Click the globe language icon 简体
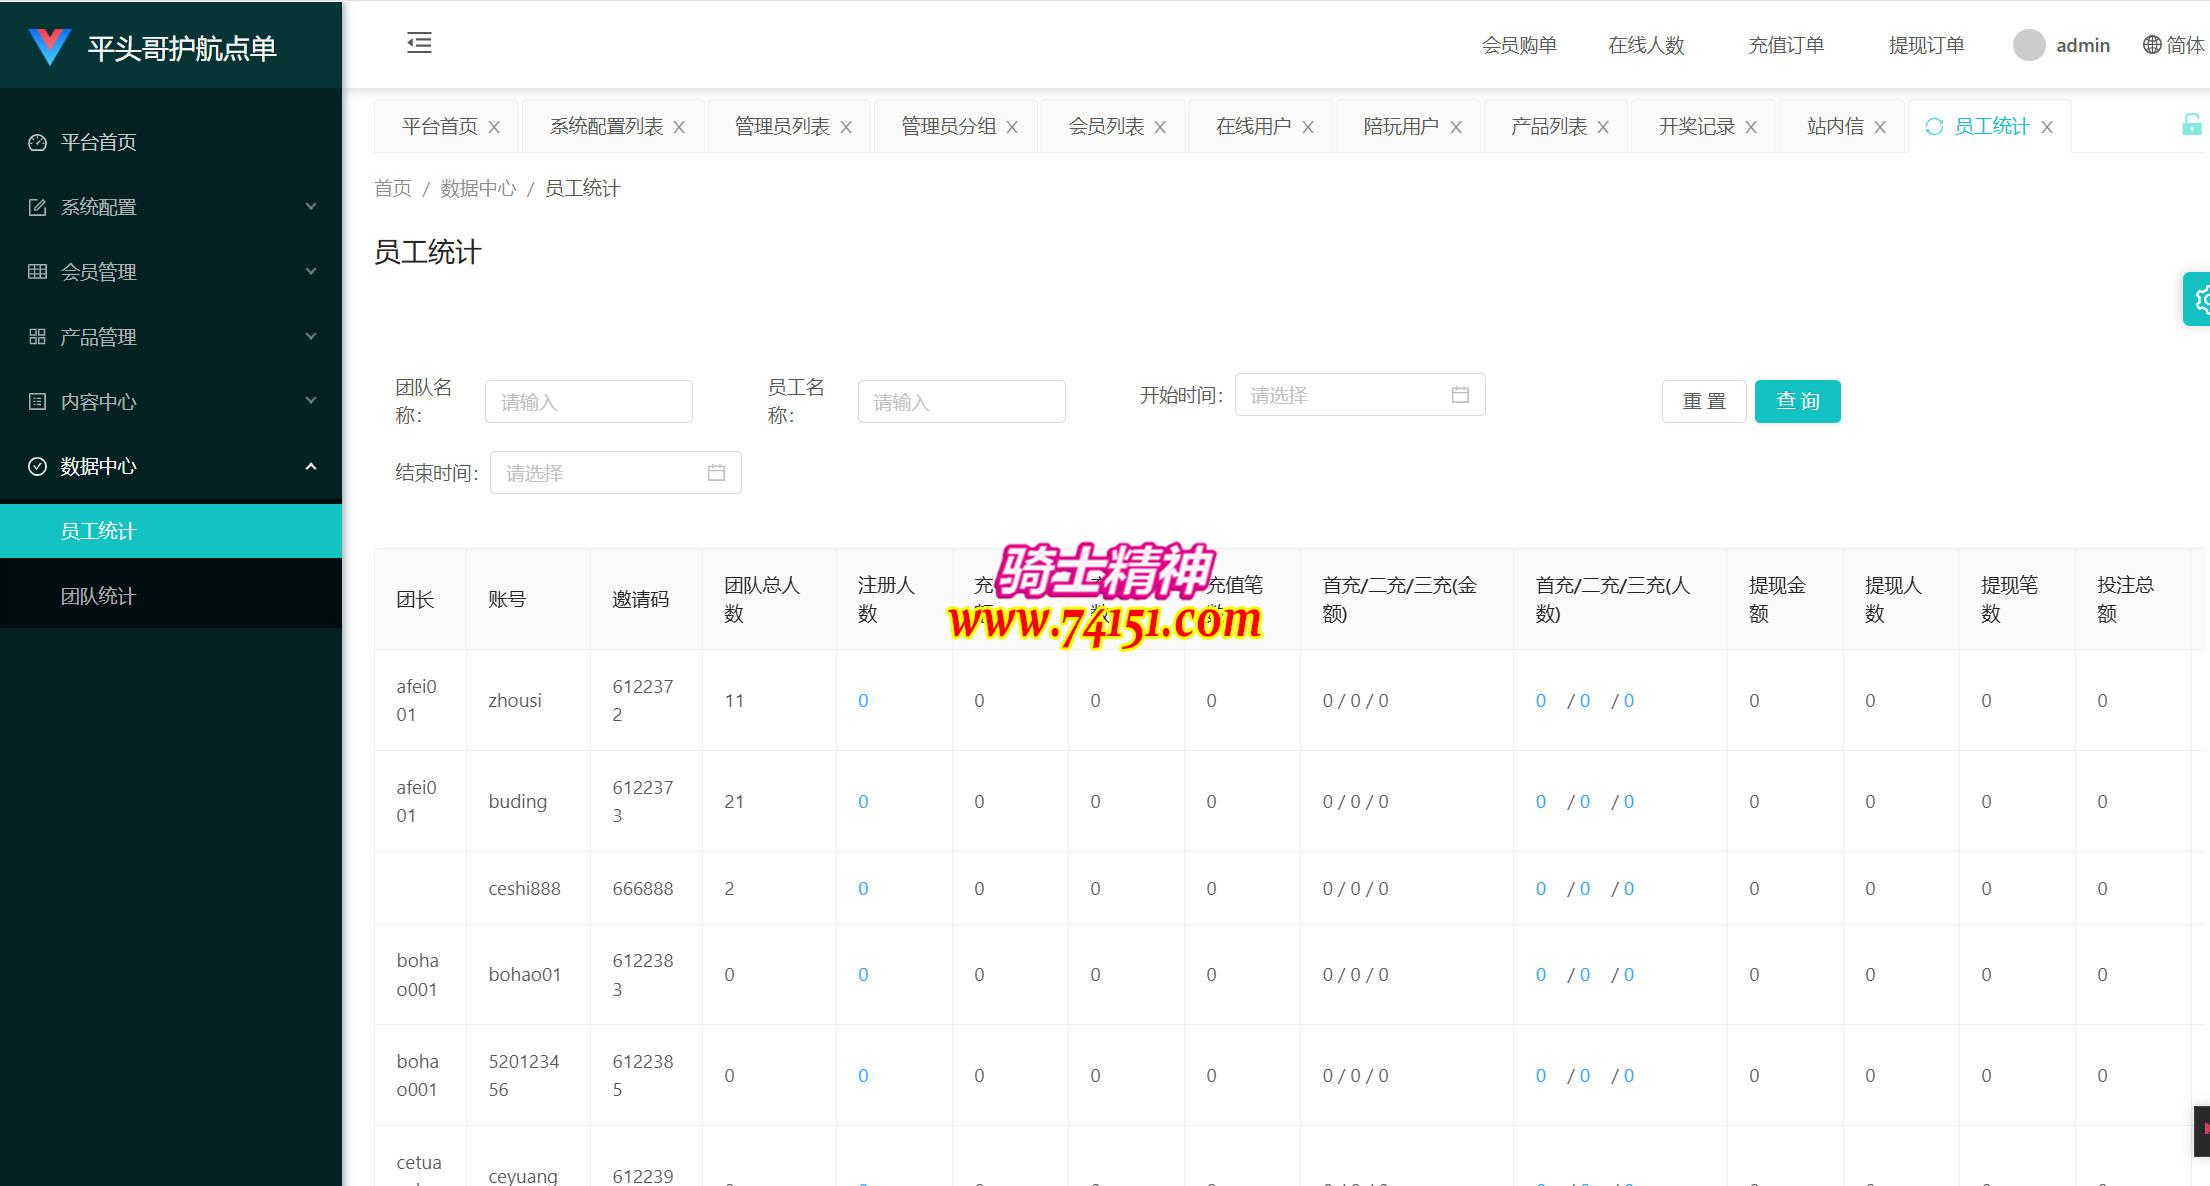2210x1186 pixels. coord(2152,45)
